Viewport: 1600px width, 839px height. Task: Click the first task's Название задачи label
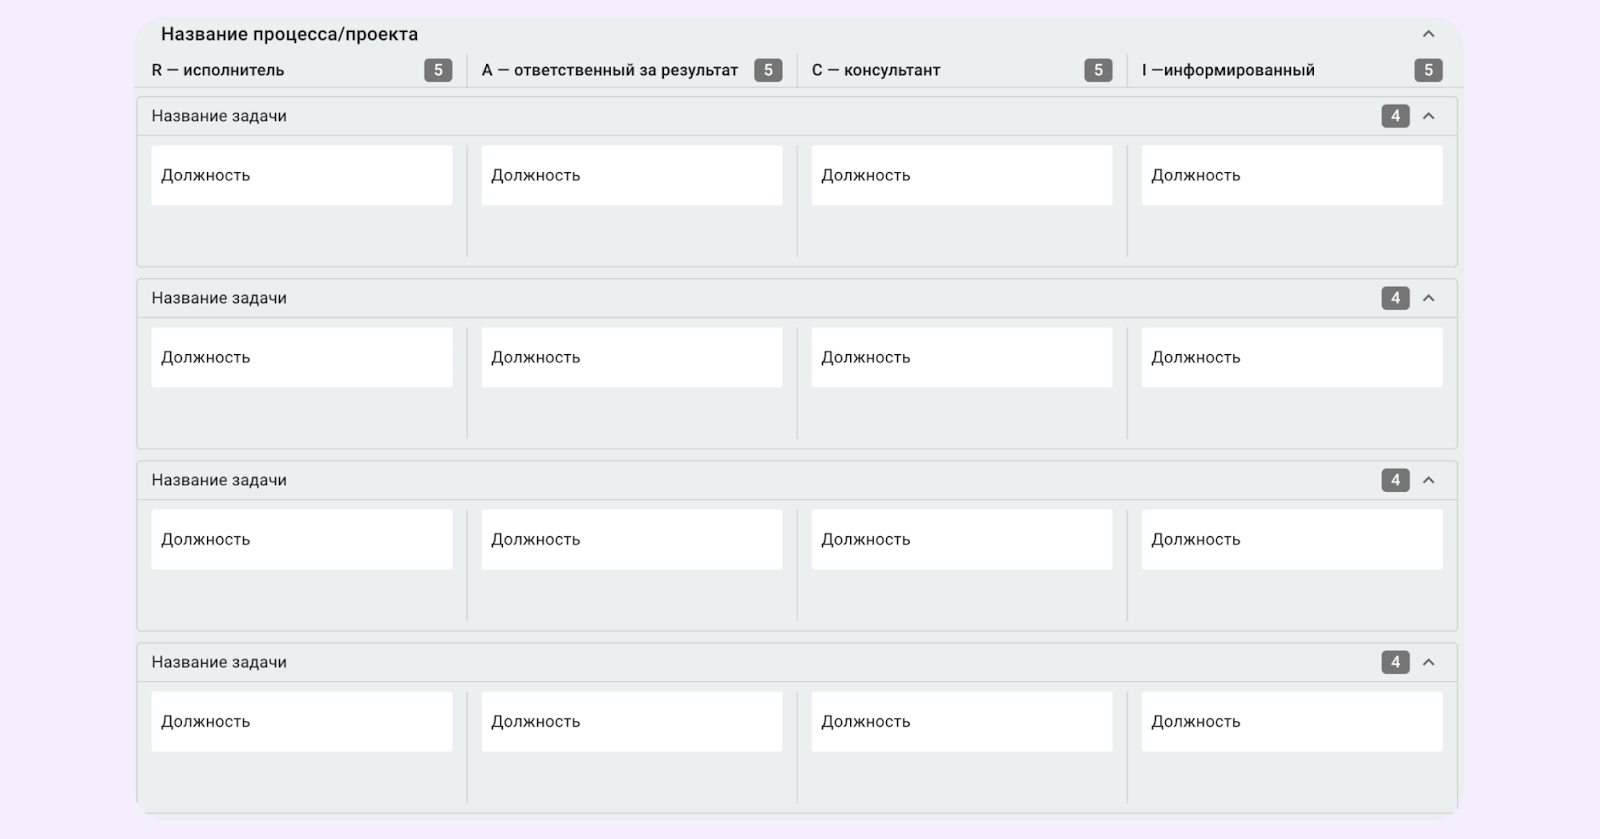click(219, 116)
